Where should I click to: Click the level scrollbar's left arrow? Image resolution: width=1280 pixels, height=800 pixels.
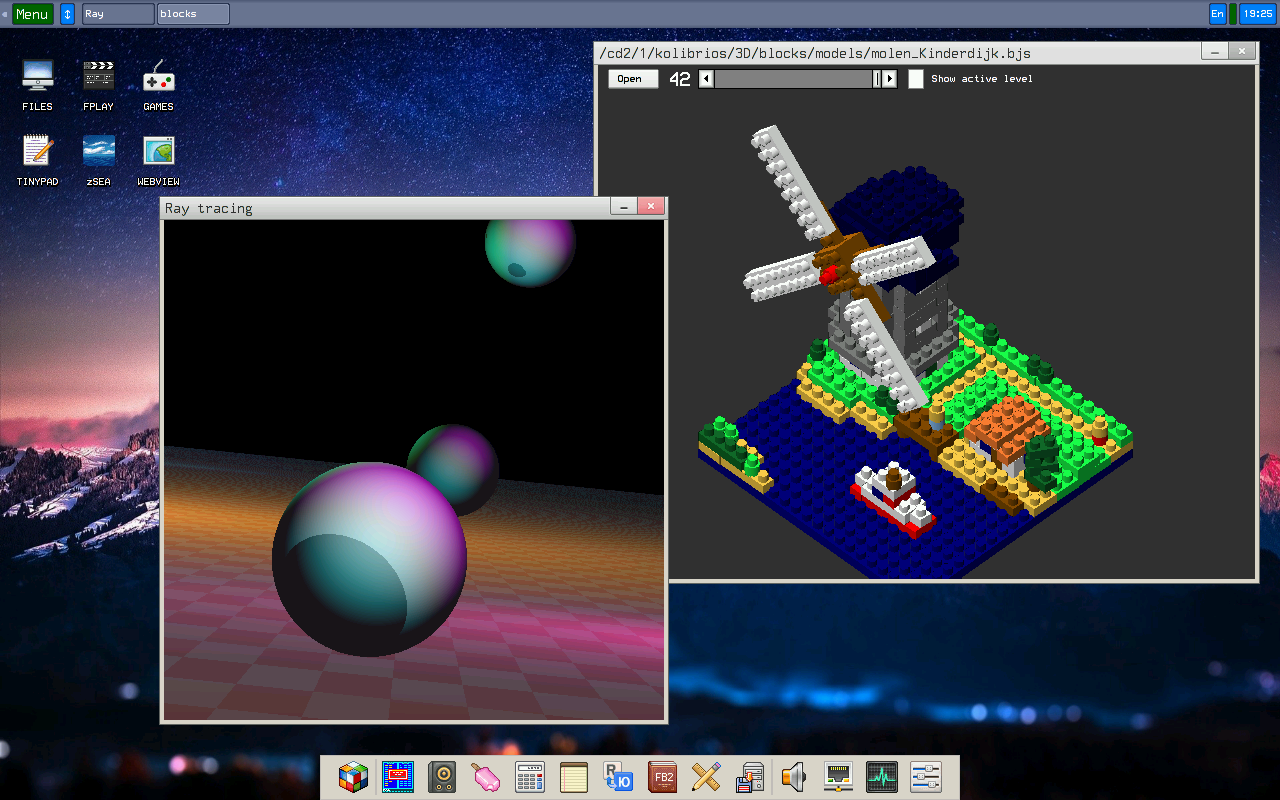(706, 79)
